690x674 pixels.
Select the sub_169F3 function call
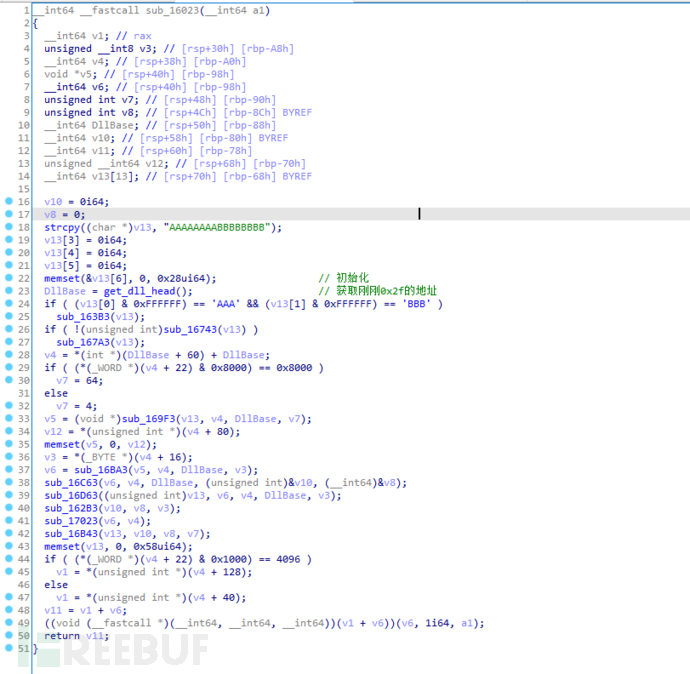(x=148, y=419)
